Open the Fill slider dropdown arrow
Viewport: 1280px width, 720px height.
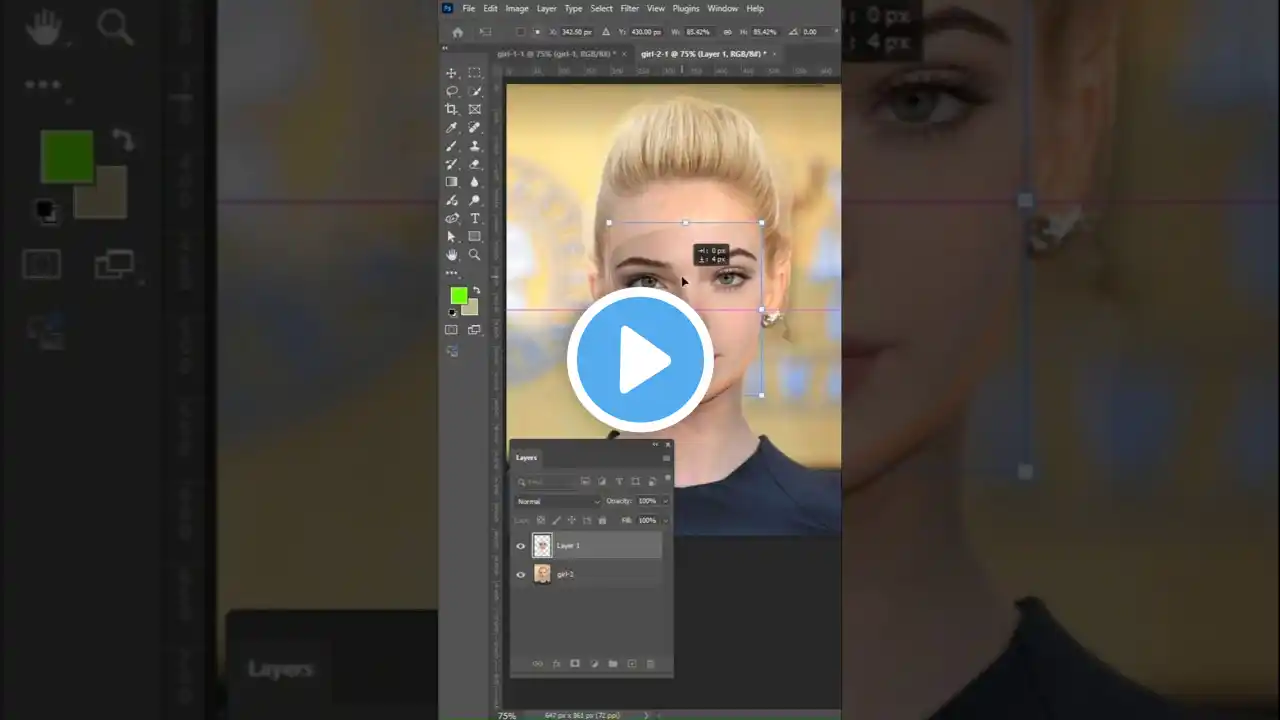point(665,520)
